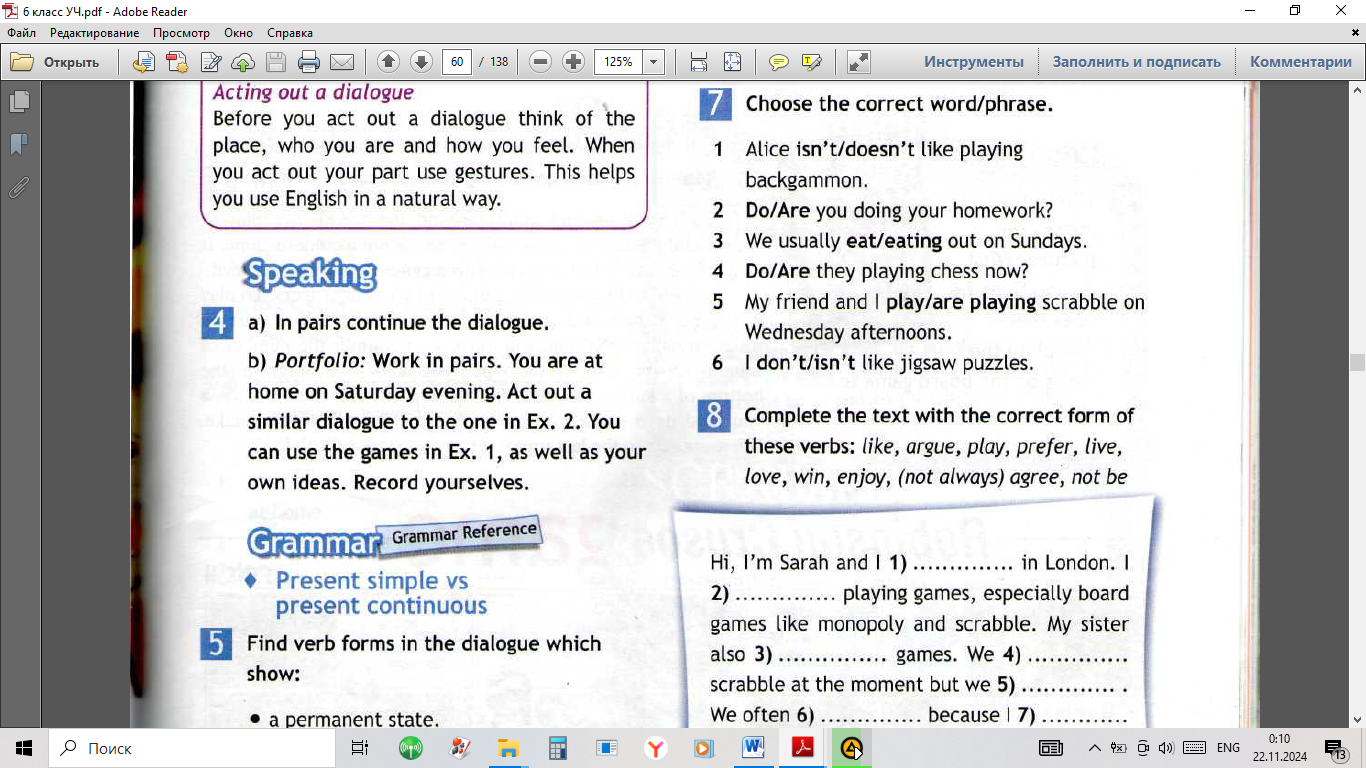Click the vertical scrollbar thumb
The image size is (1366, 768).
[x=1357, y=362]
